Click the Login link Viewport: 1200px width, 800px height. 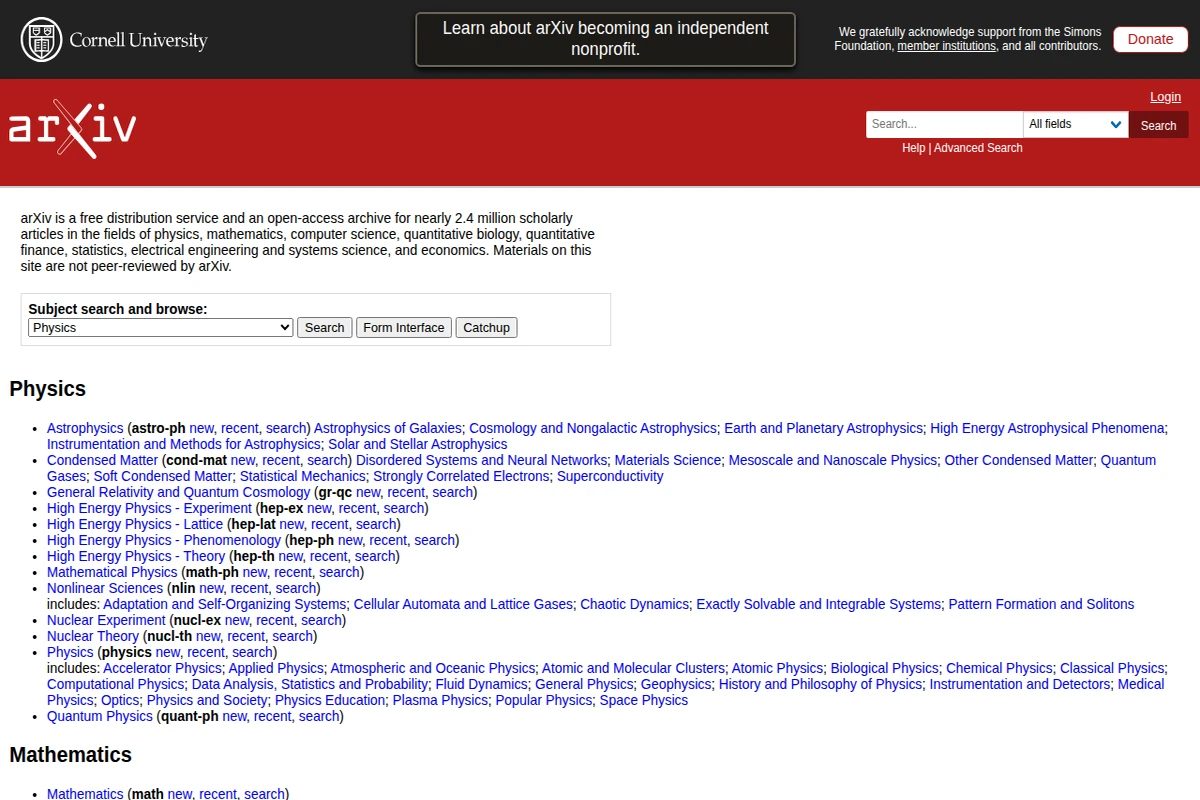click(x=1165, y=96)
